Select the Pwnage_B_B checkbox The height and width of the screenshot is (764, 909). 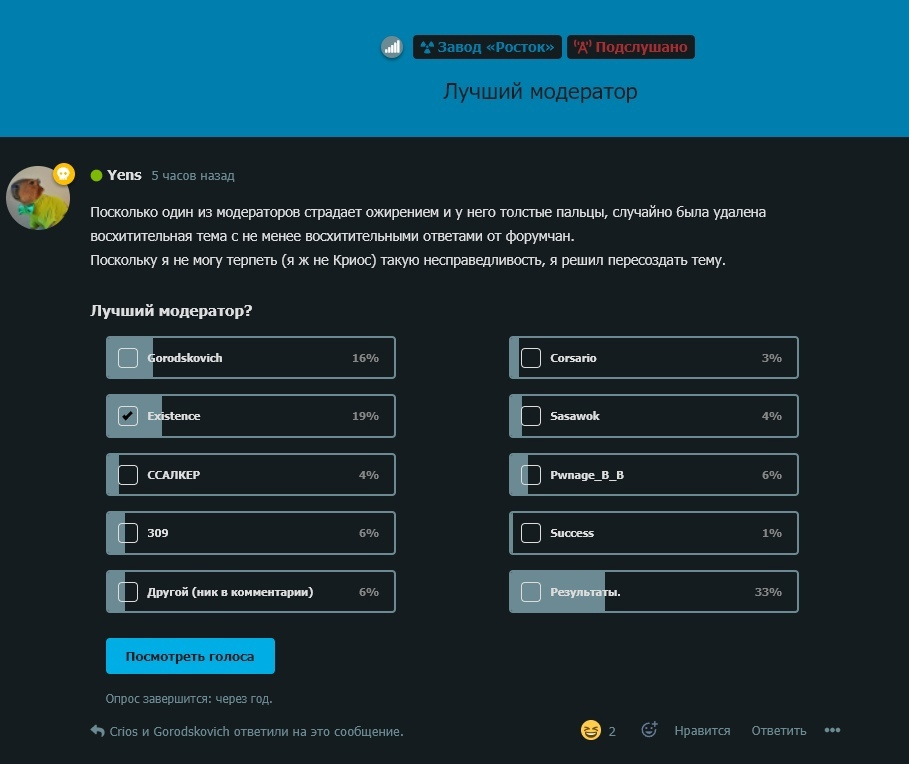pos(530,475)
